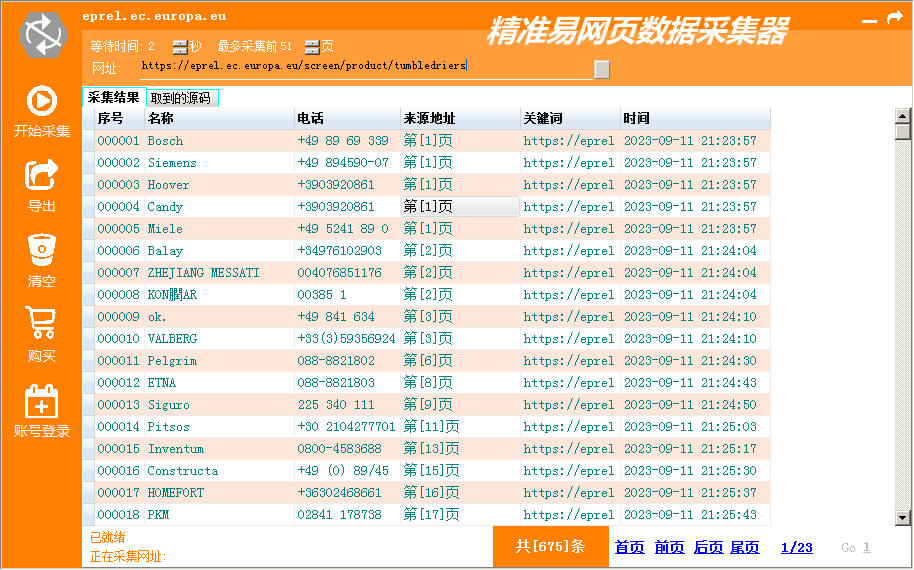Go to 后页 next page link

[708, 547]
